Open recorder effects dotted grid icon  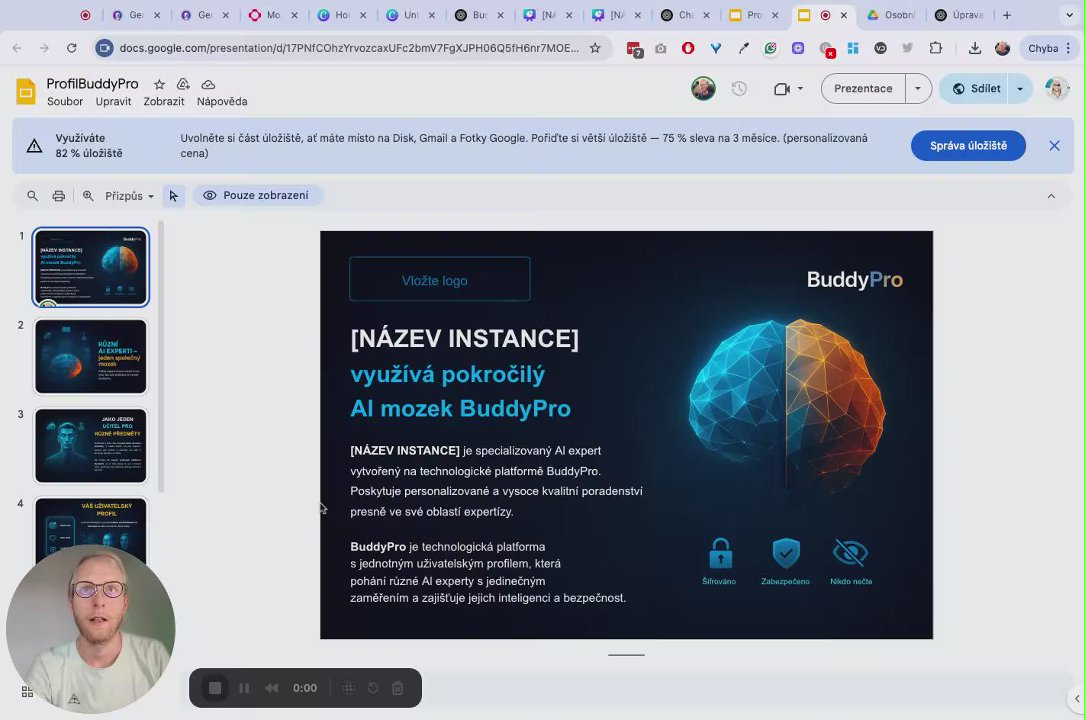pos(349,687)
